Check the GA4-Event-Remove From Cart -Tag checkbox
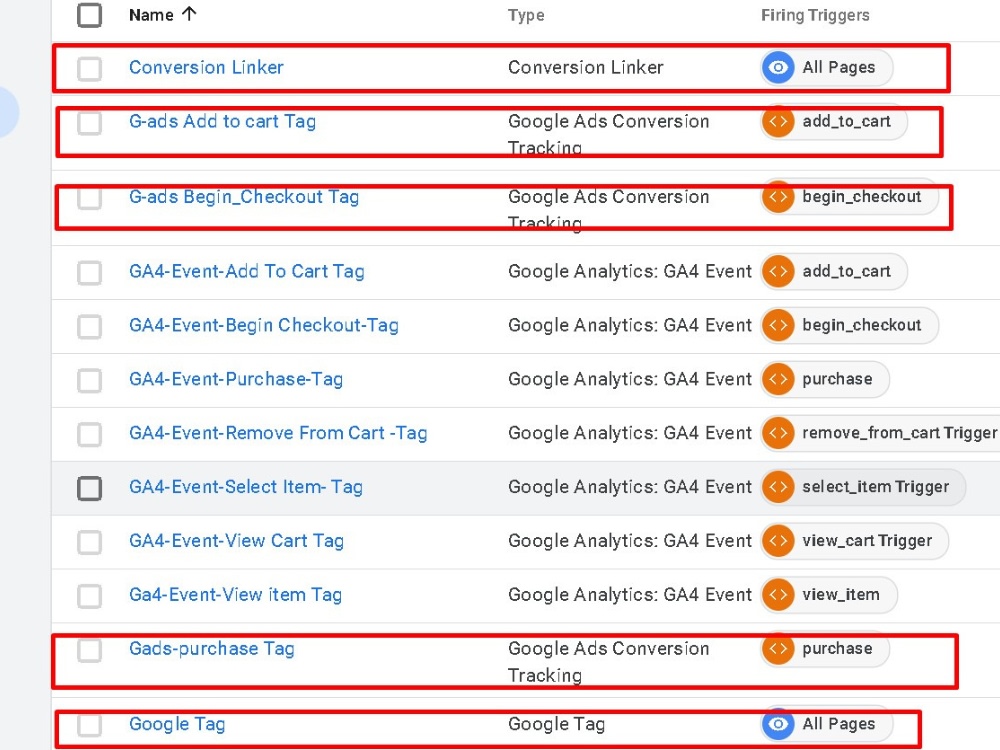This screenshot has height=750, width=1000. [89, 434]
